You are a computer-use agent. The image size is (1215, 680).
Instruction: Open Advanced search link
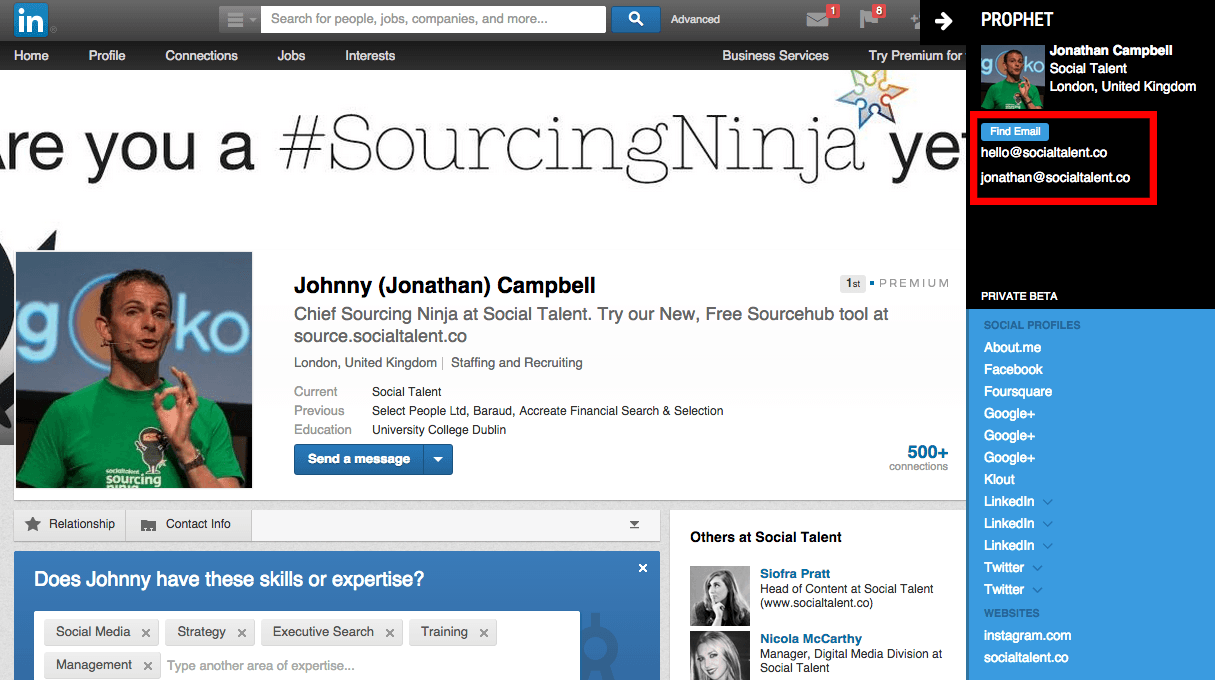(695, 19)
